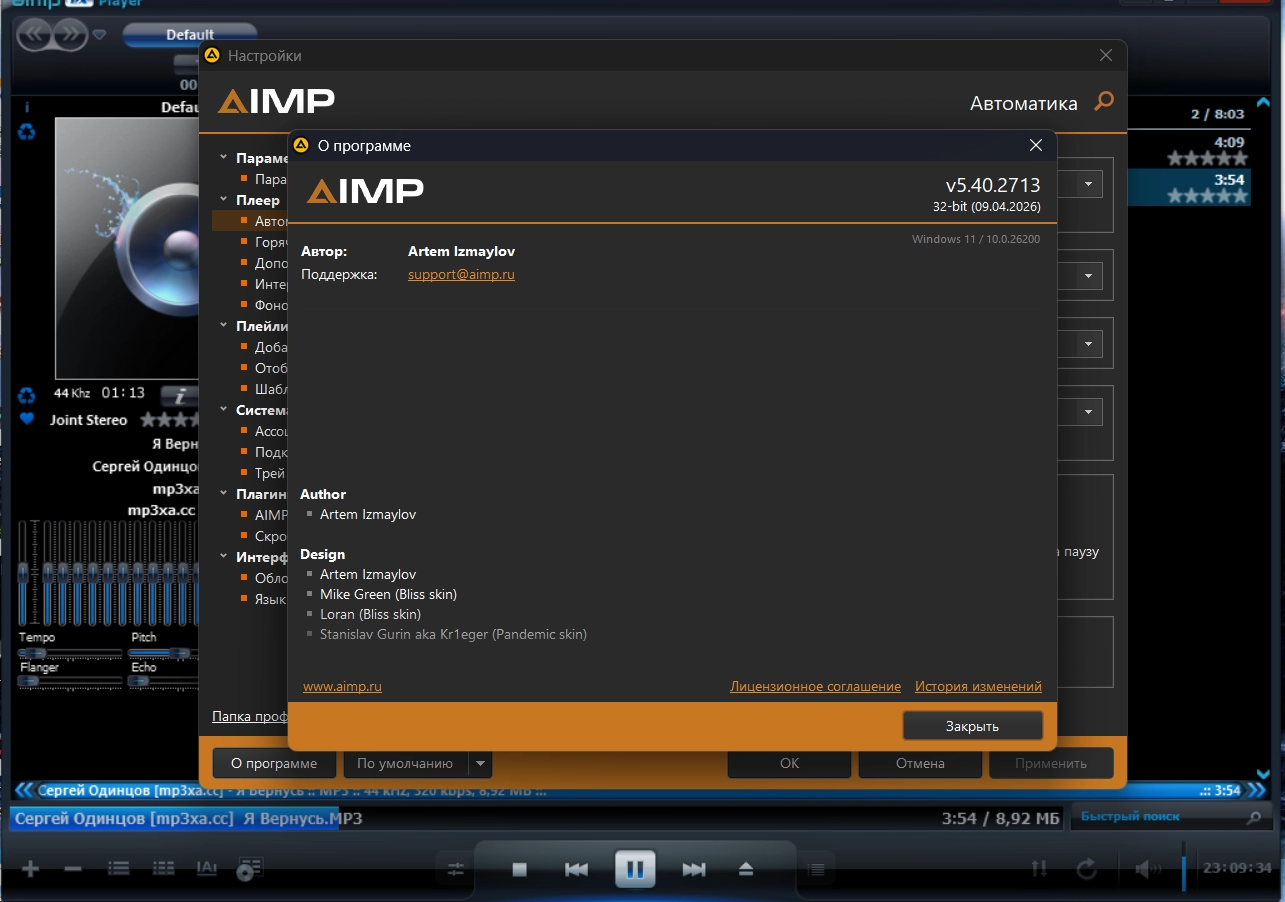Screen dimensions: 1285x902
Task: Select the AIMP item under Плагины
Action: (271, 515)
